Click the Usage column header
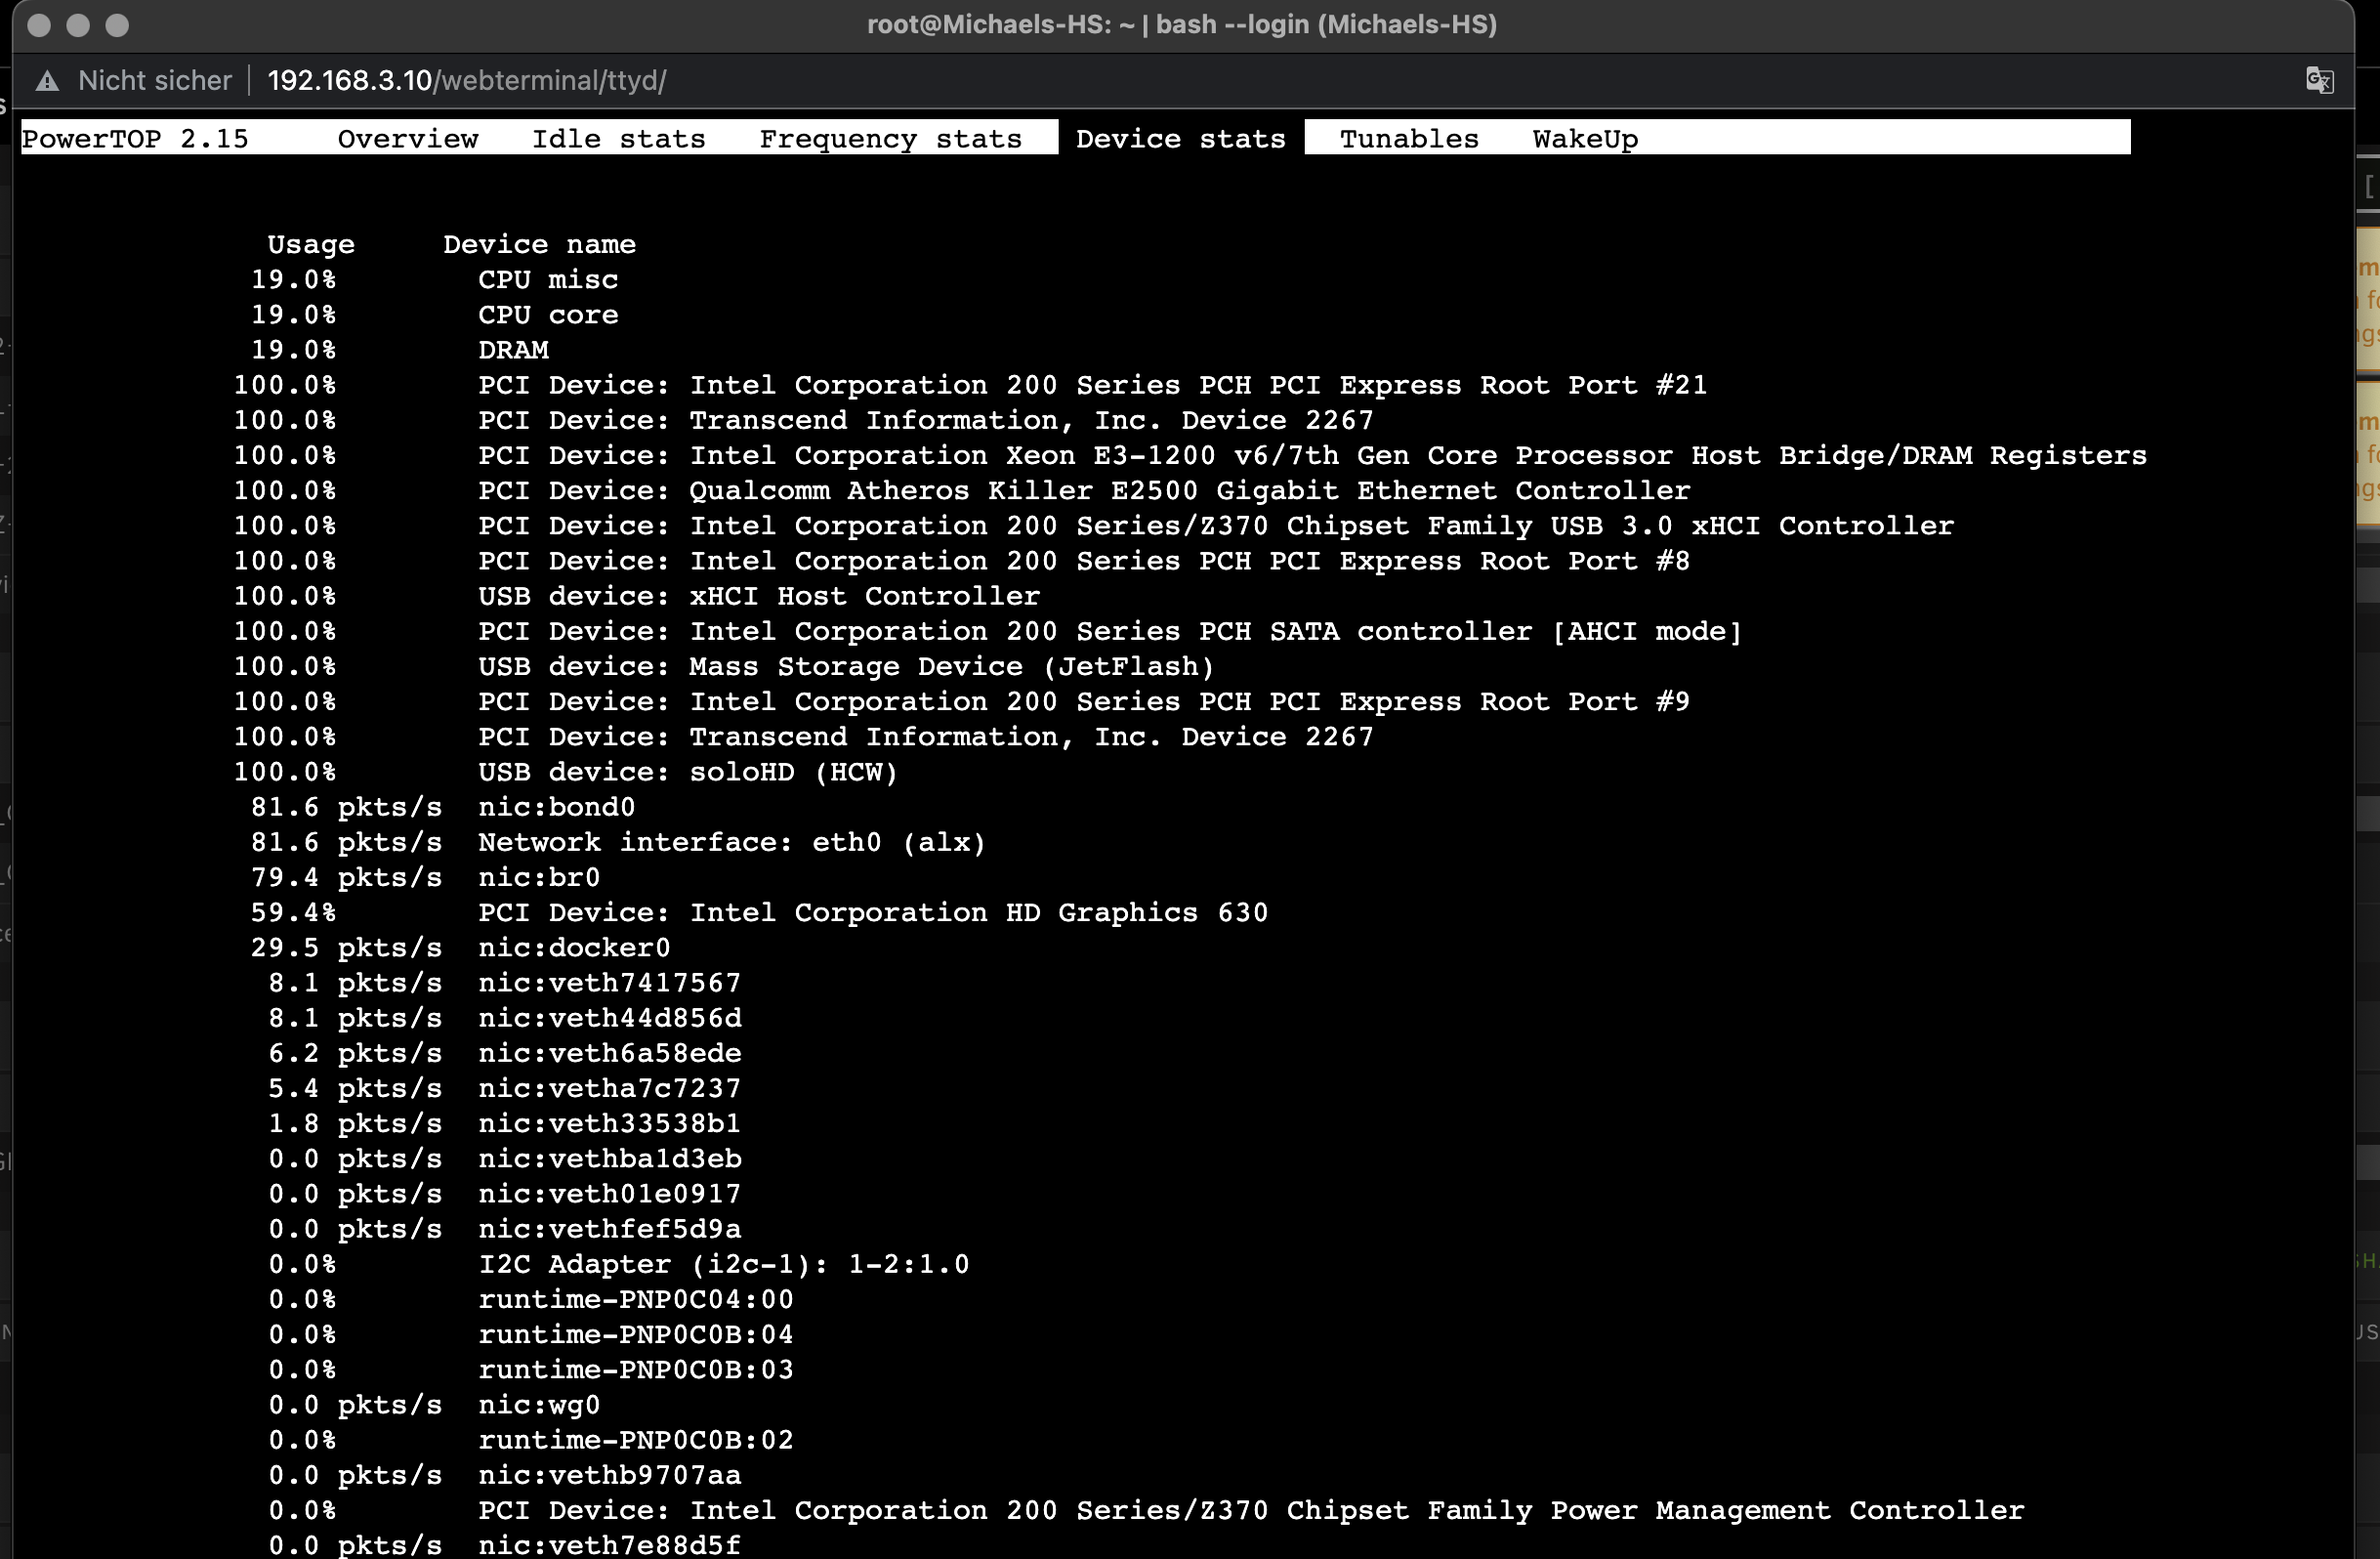This screenshot has height=1559, width=2380. [310, 244]
